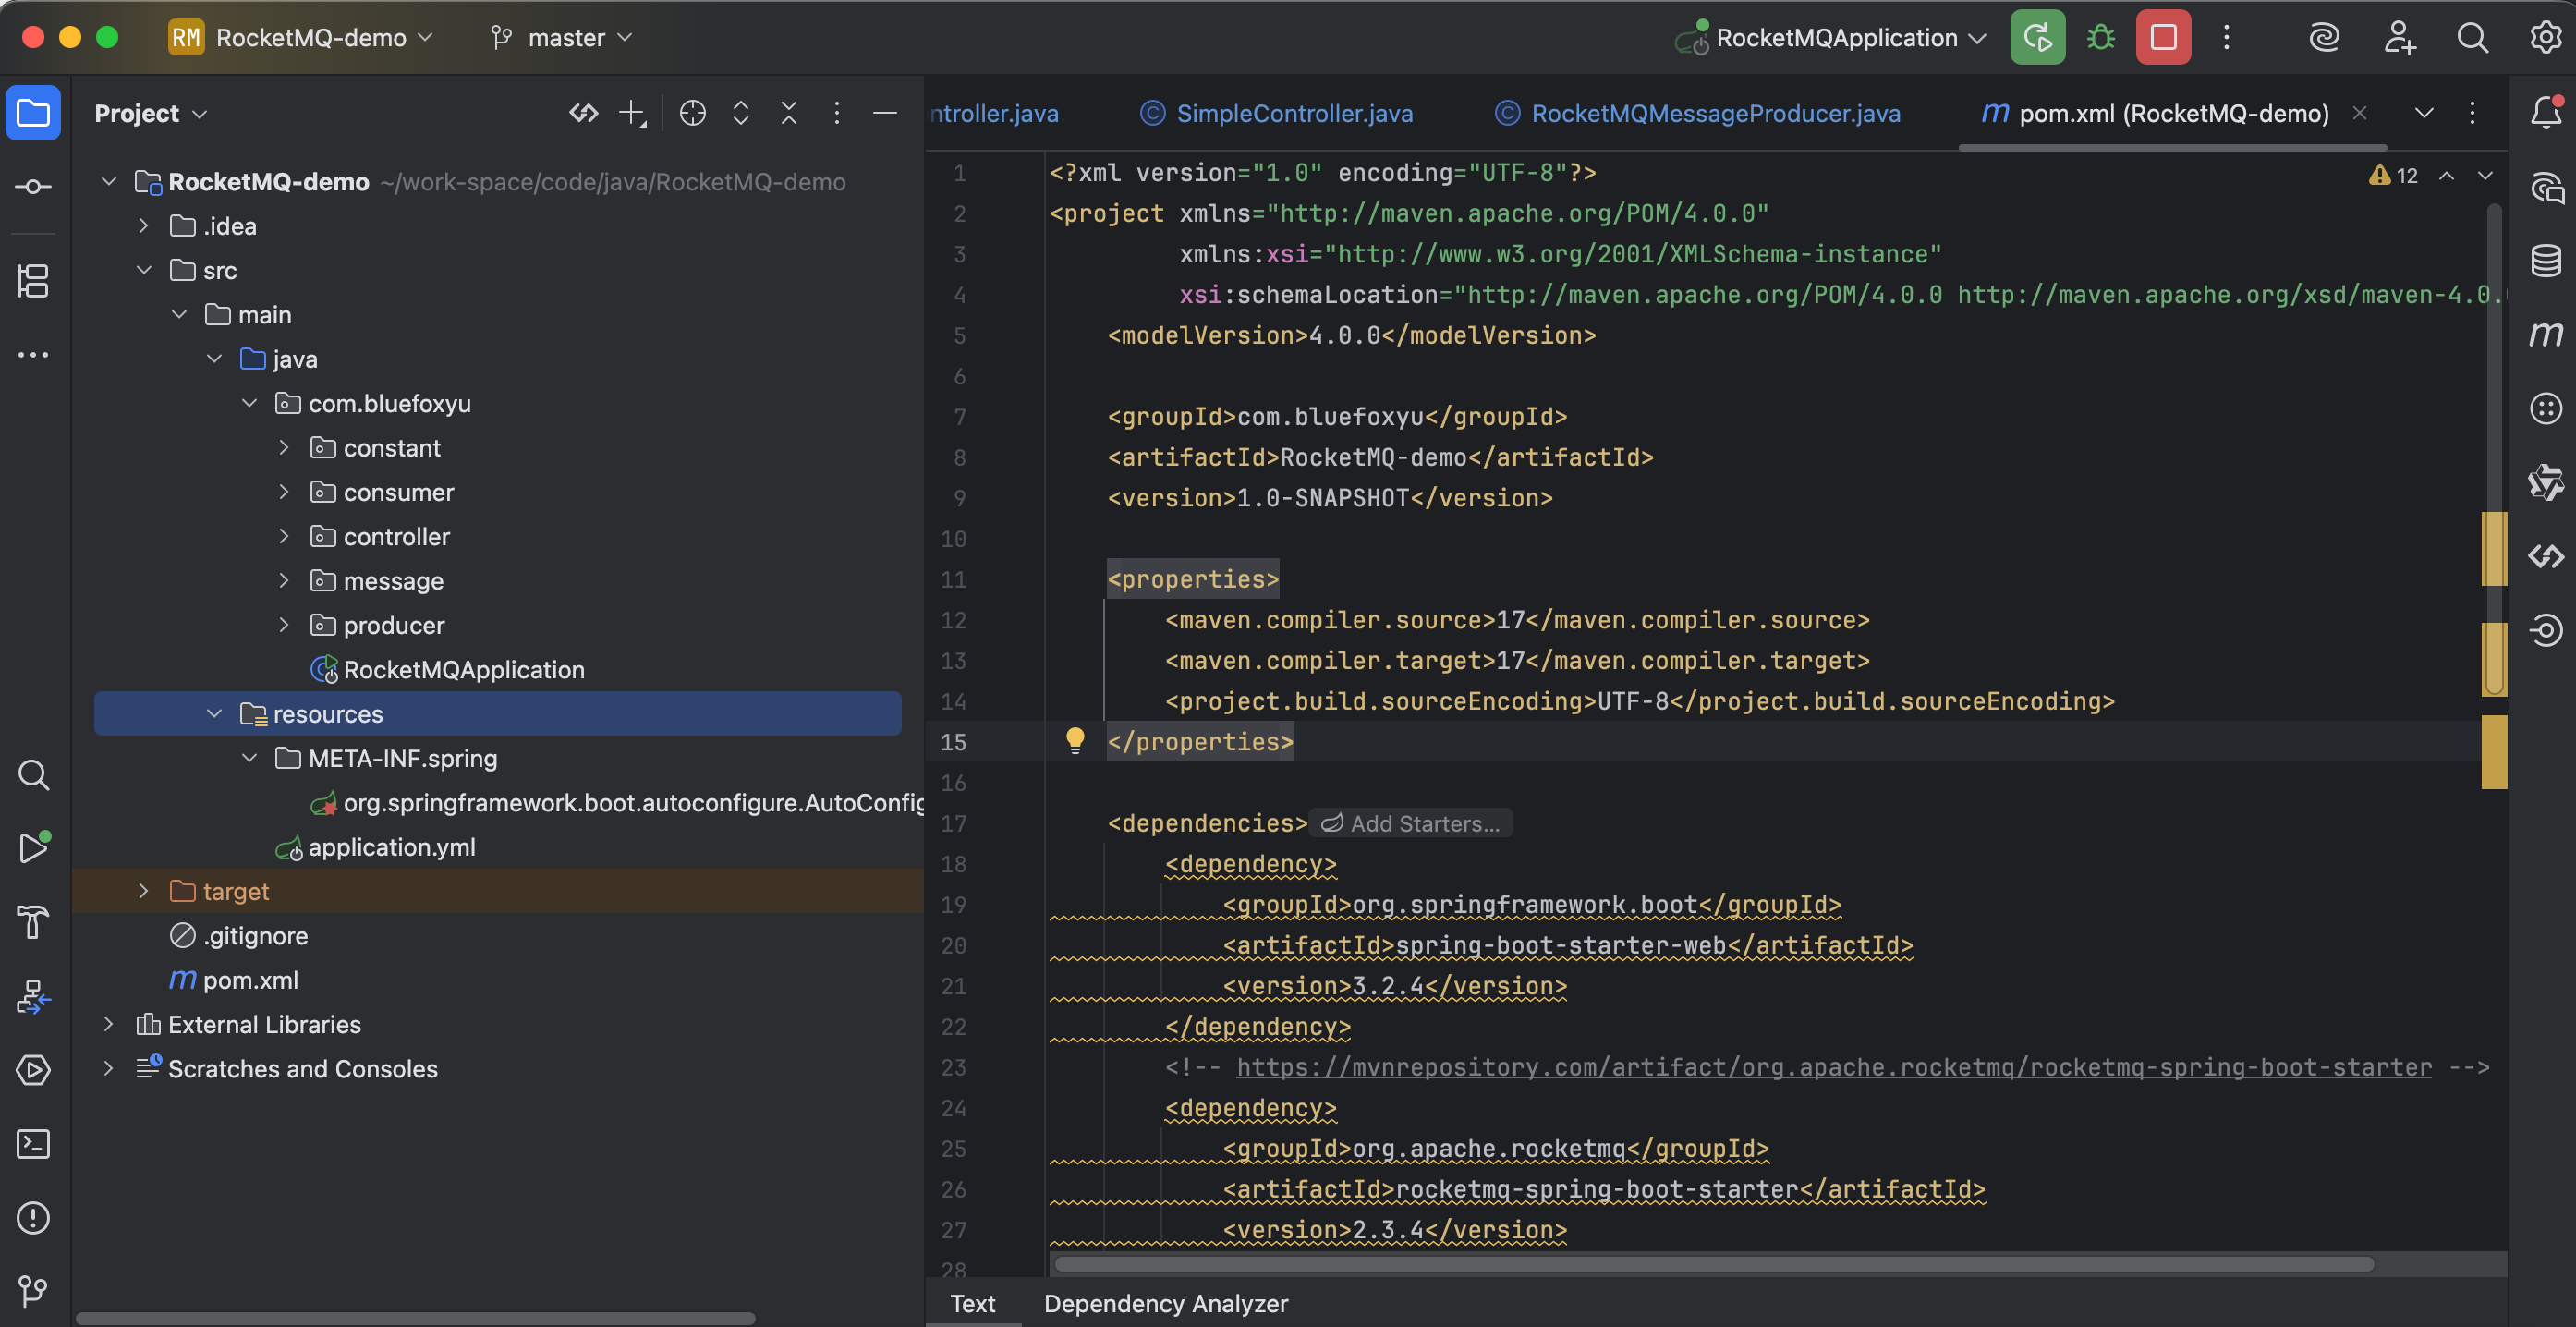Open the Structure tool window
The height and width of the screenshot is (1327, 2576).
click(33, 281)
